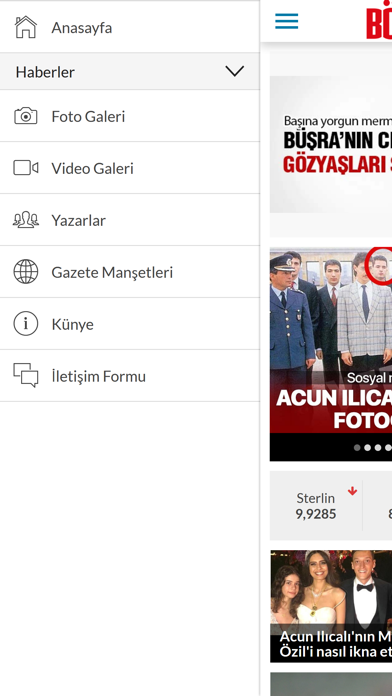Close the menu with the hamburger icon

(x=286, y=21)
